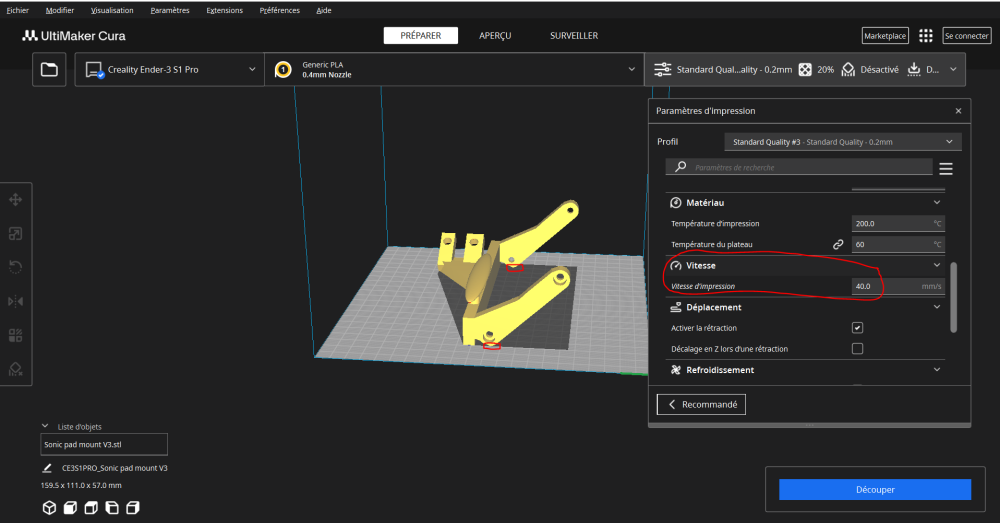Screen dimensions: 1000x523
Task: Collapse the Vitesse settings section
Action: 936,265
